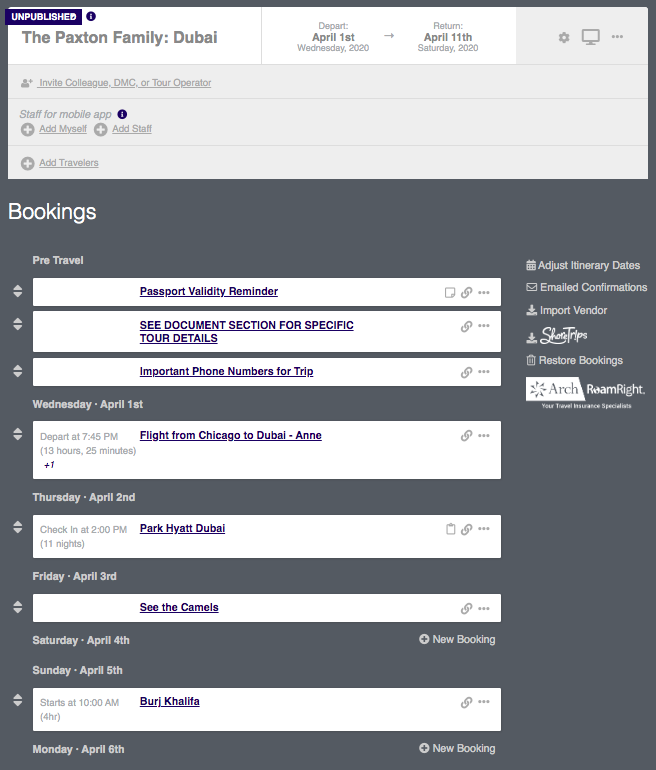Click the Depart at 7:45 PM text
Image resolution: width=656 pixels, height=770 pixels.
coord(79,437)
